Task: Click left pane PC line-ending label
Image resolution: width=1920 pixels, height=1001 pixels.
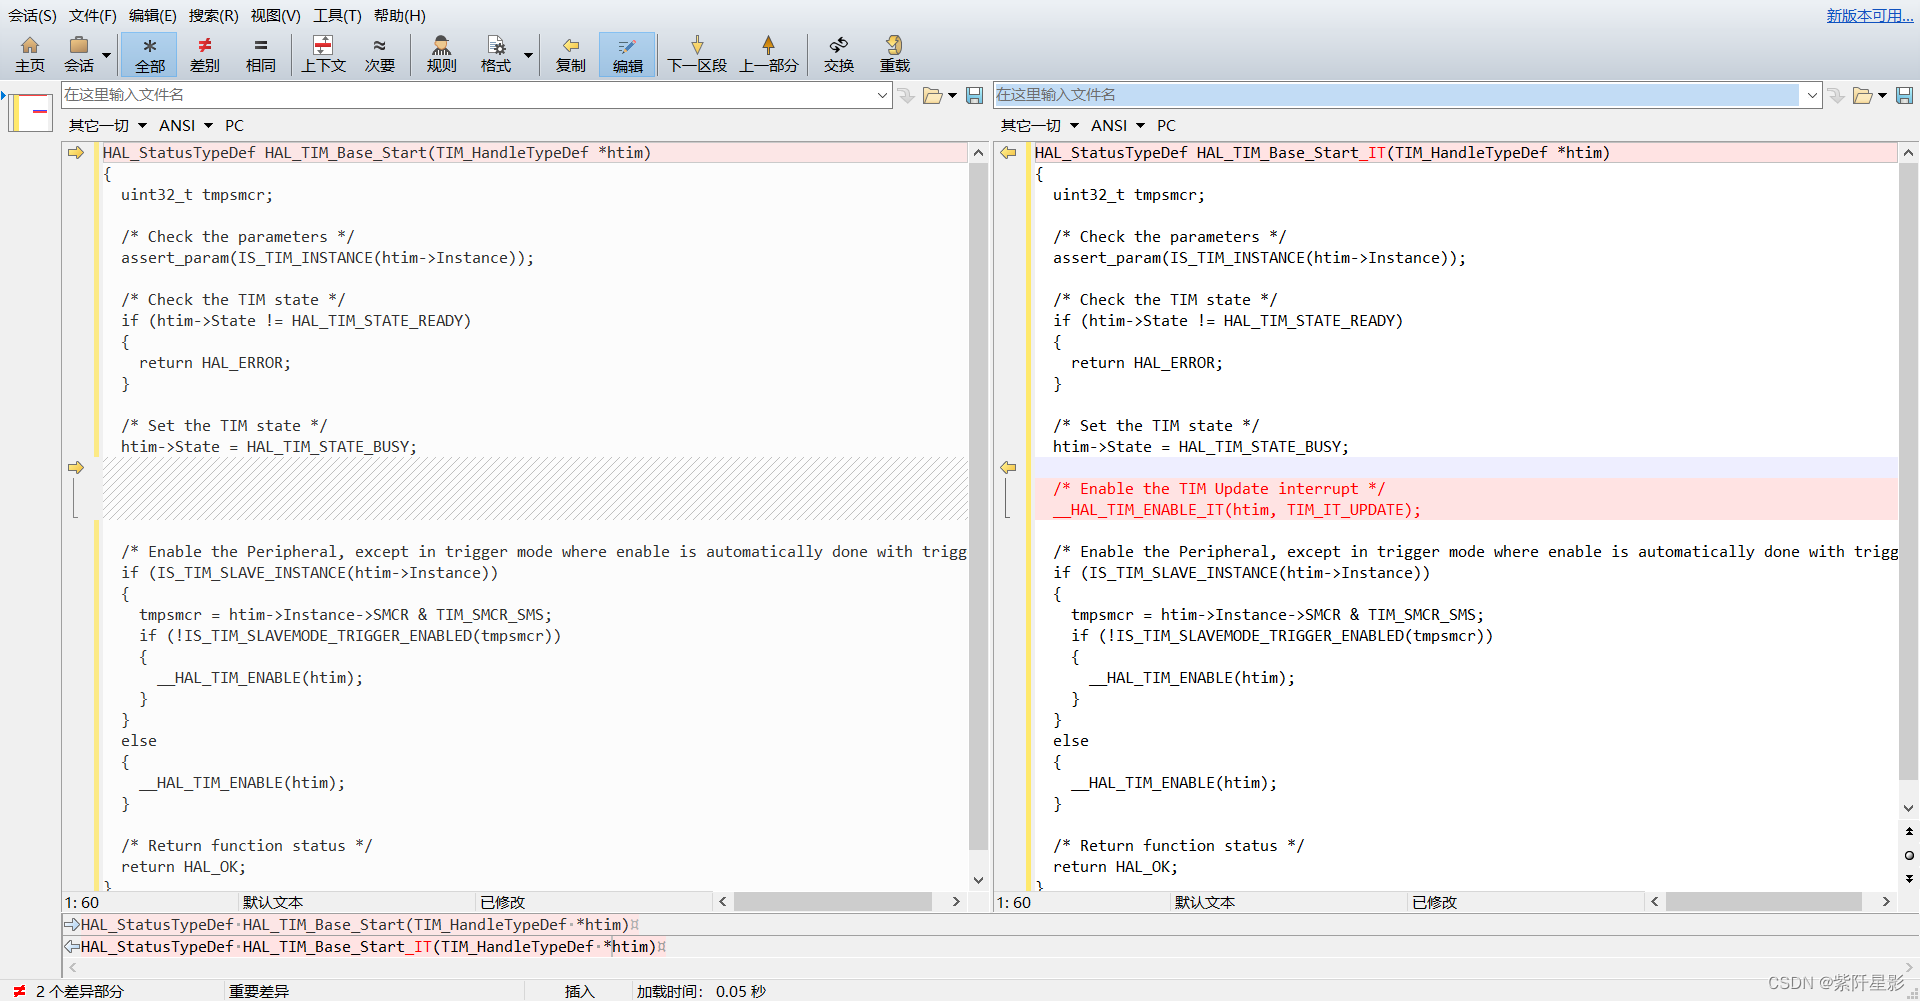Action: tap(234, 125)
